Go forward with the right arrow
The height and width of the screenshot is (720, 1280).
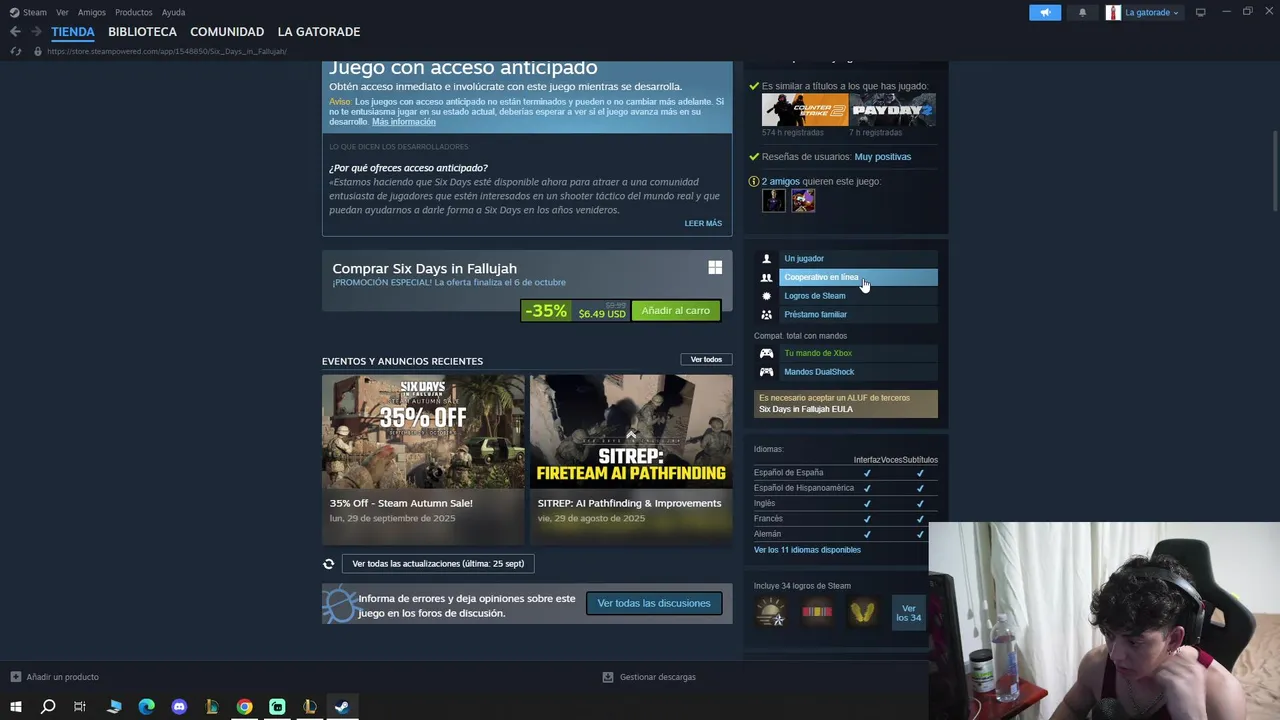36,32
